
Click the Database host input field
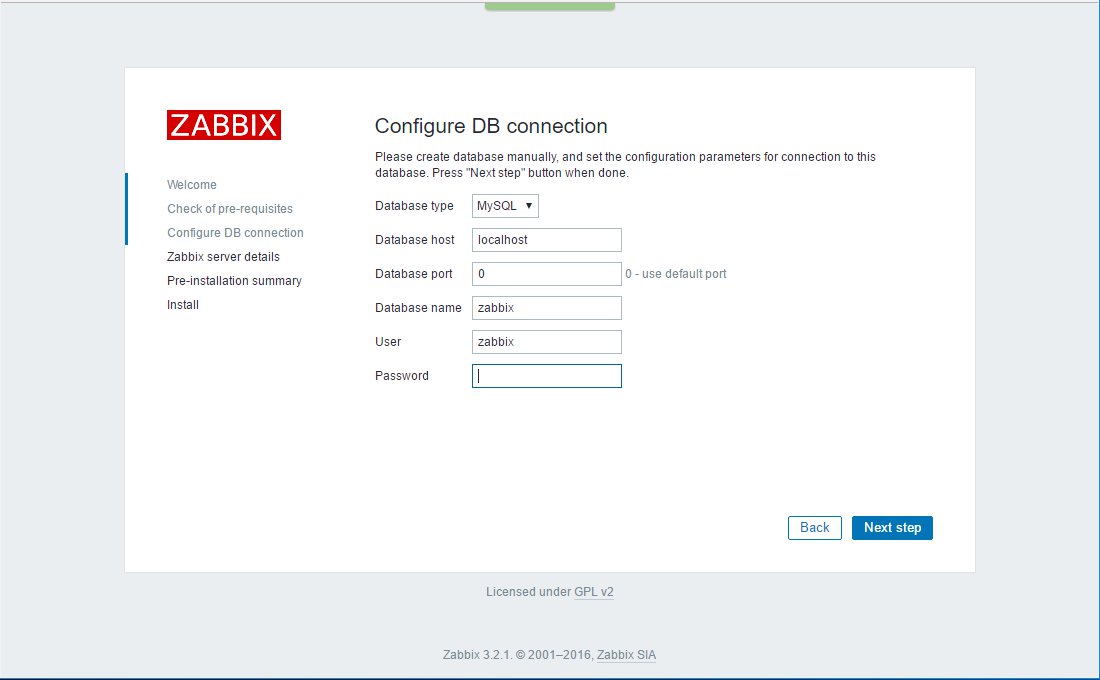[546, 240]
